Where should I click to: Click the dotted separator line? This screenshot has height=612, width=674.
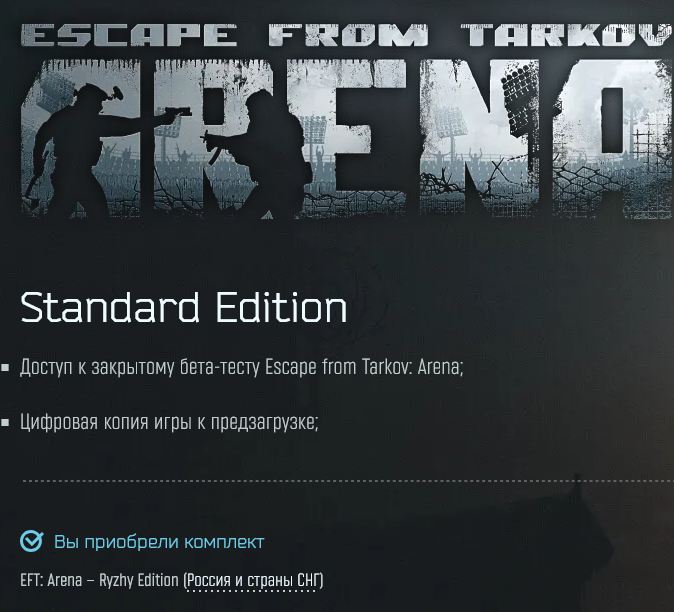pyautogui.click(x=347, y=481)
